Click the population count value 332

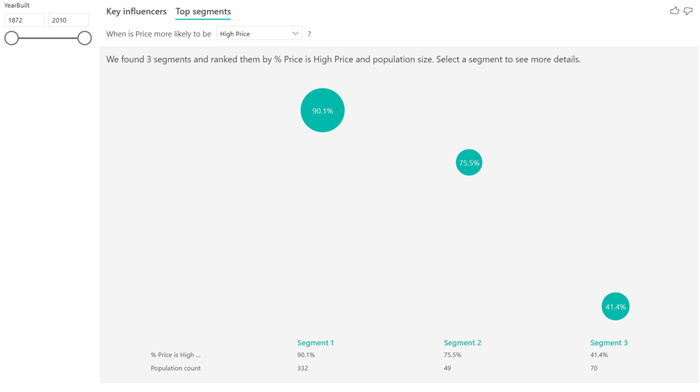[303, 368]
